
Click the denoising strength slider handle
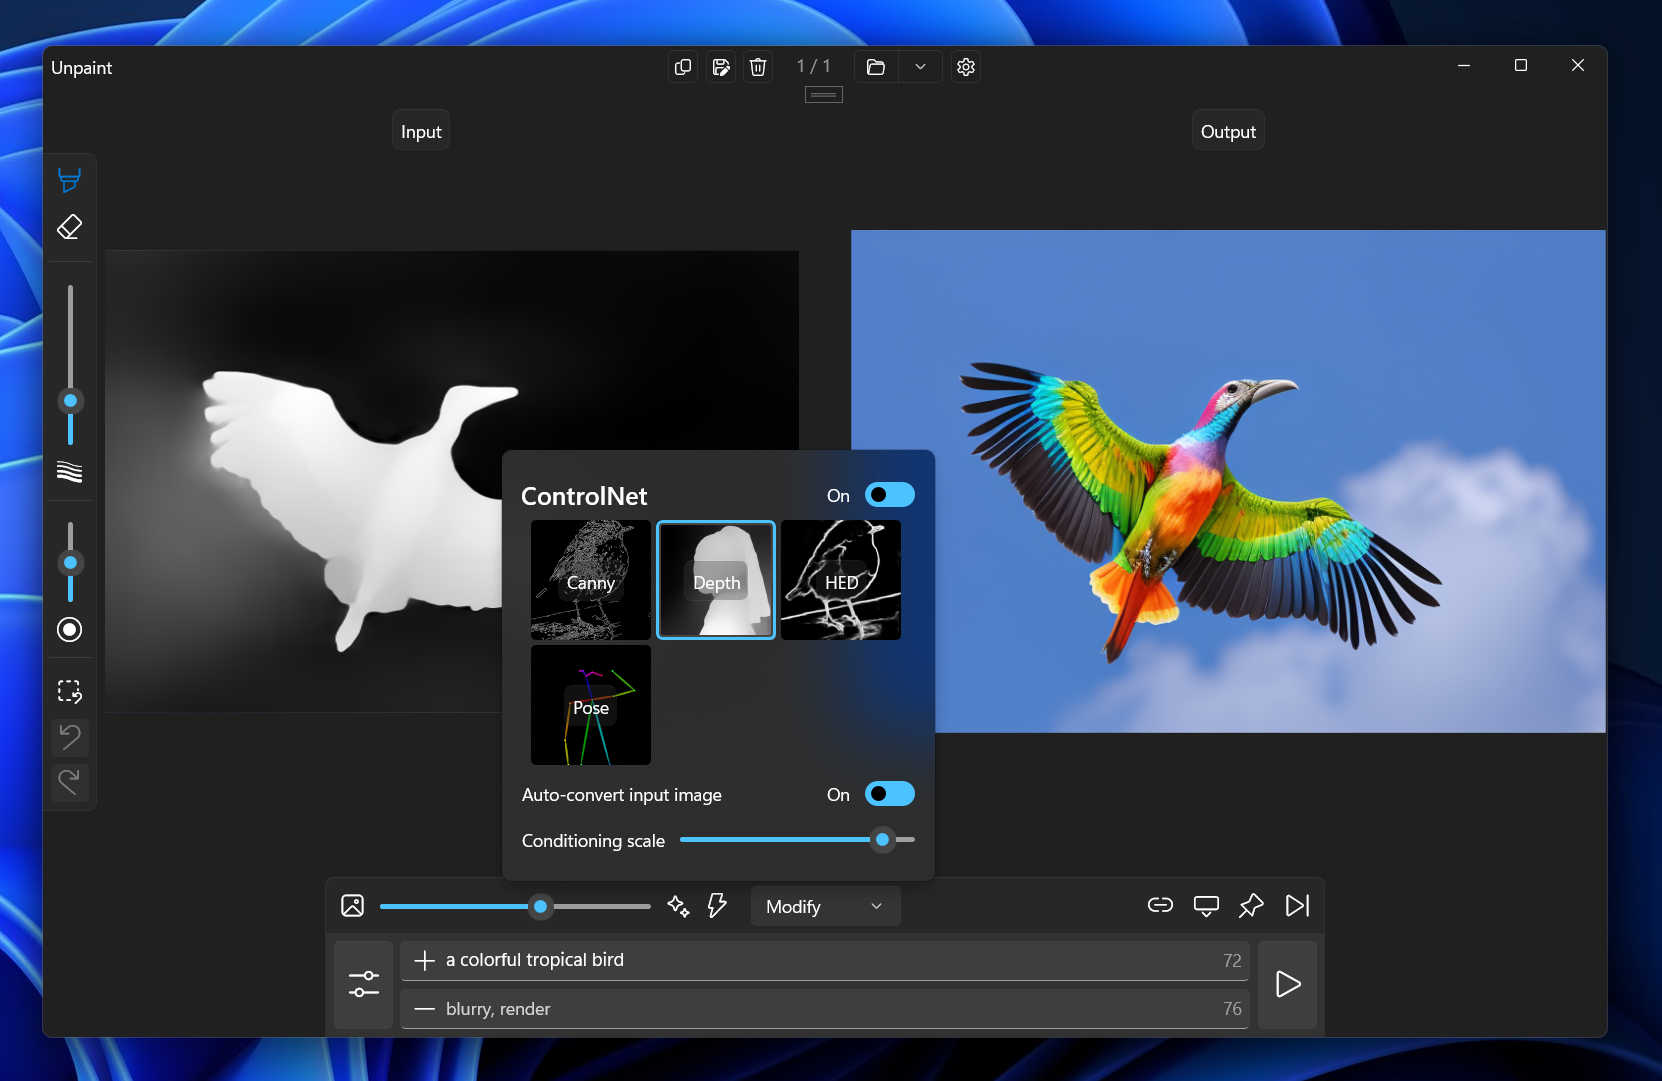tap(540, 906)
